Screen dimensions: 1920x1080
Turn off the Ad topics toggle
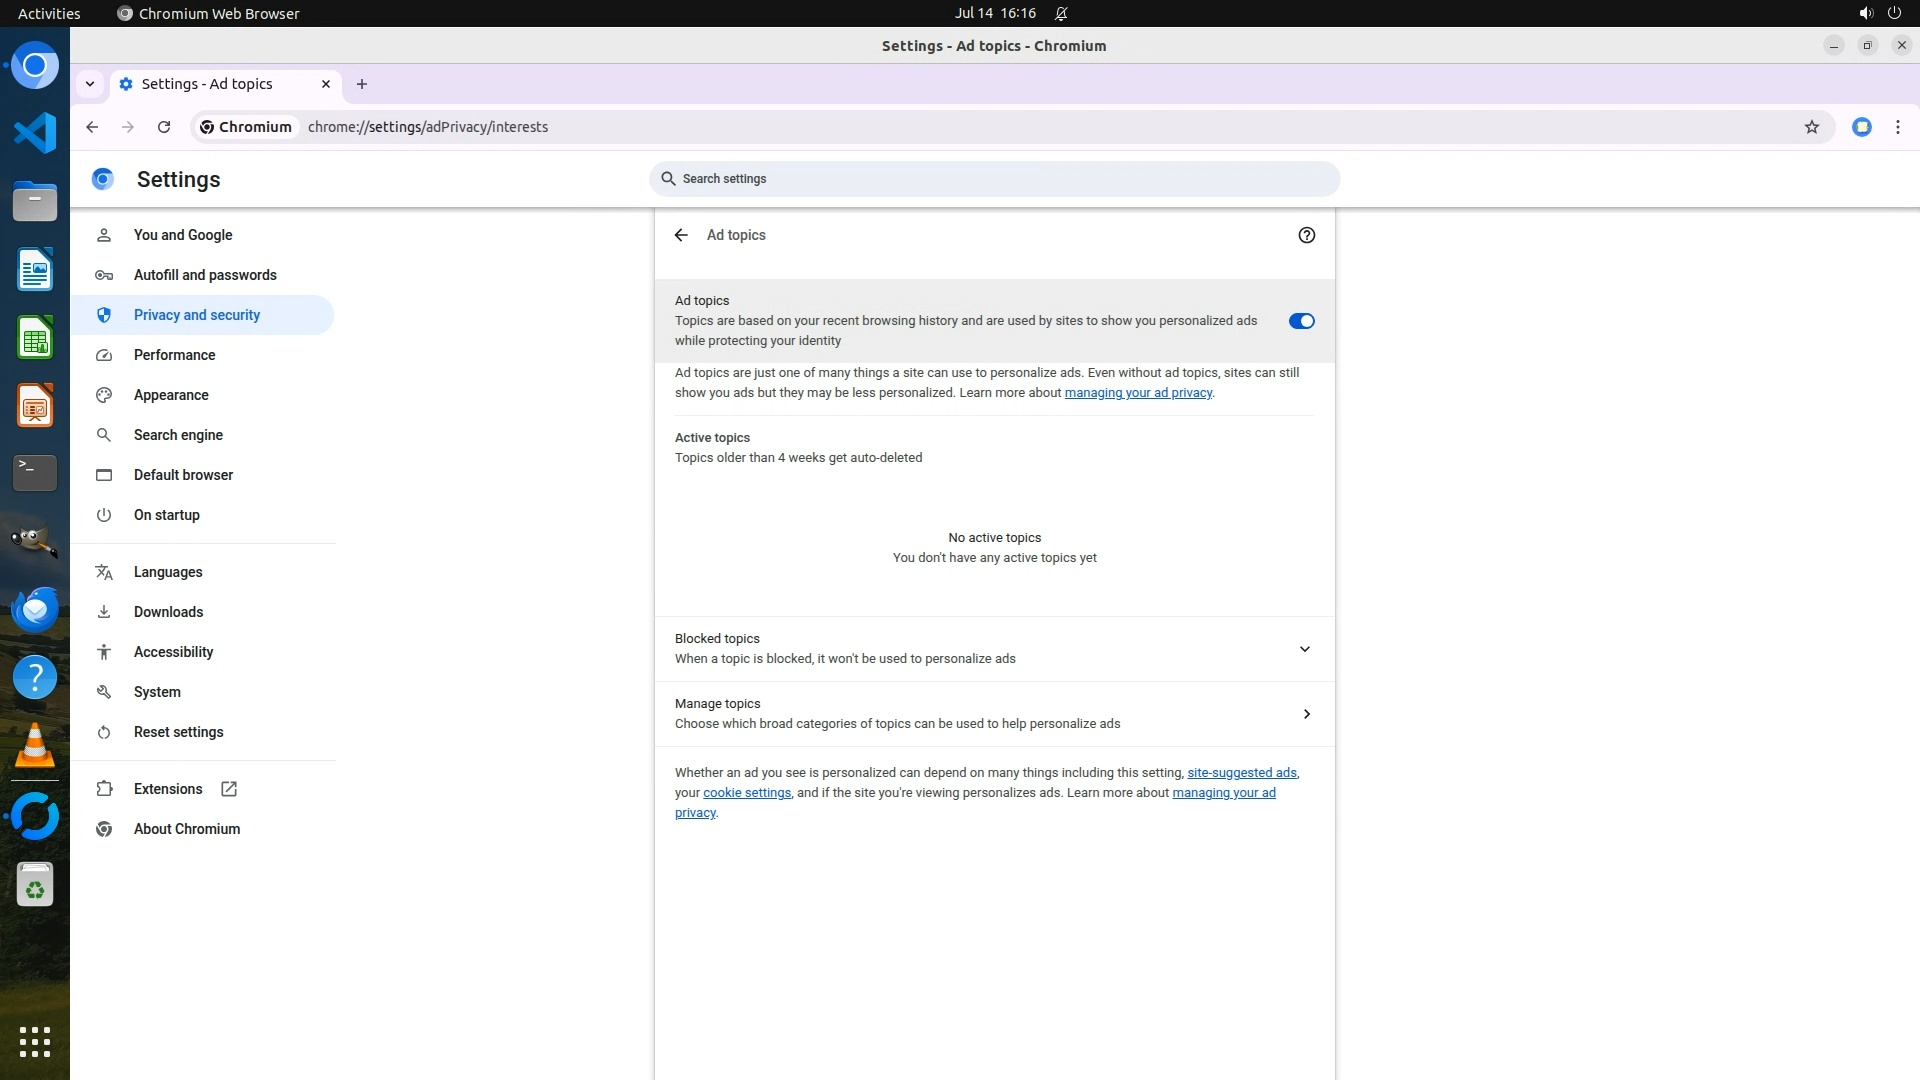point(1301,321)
